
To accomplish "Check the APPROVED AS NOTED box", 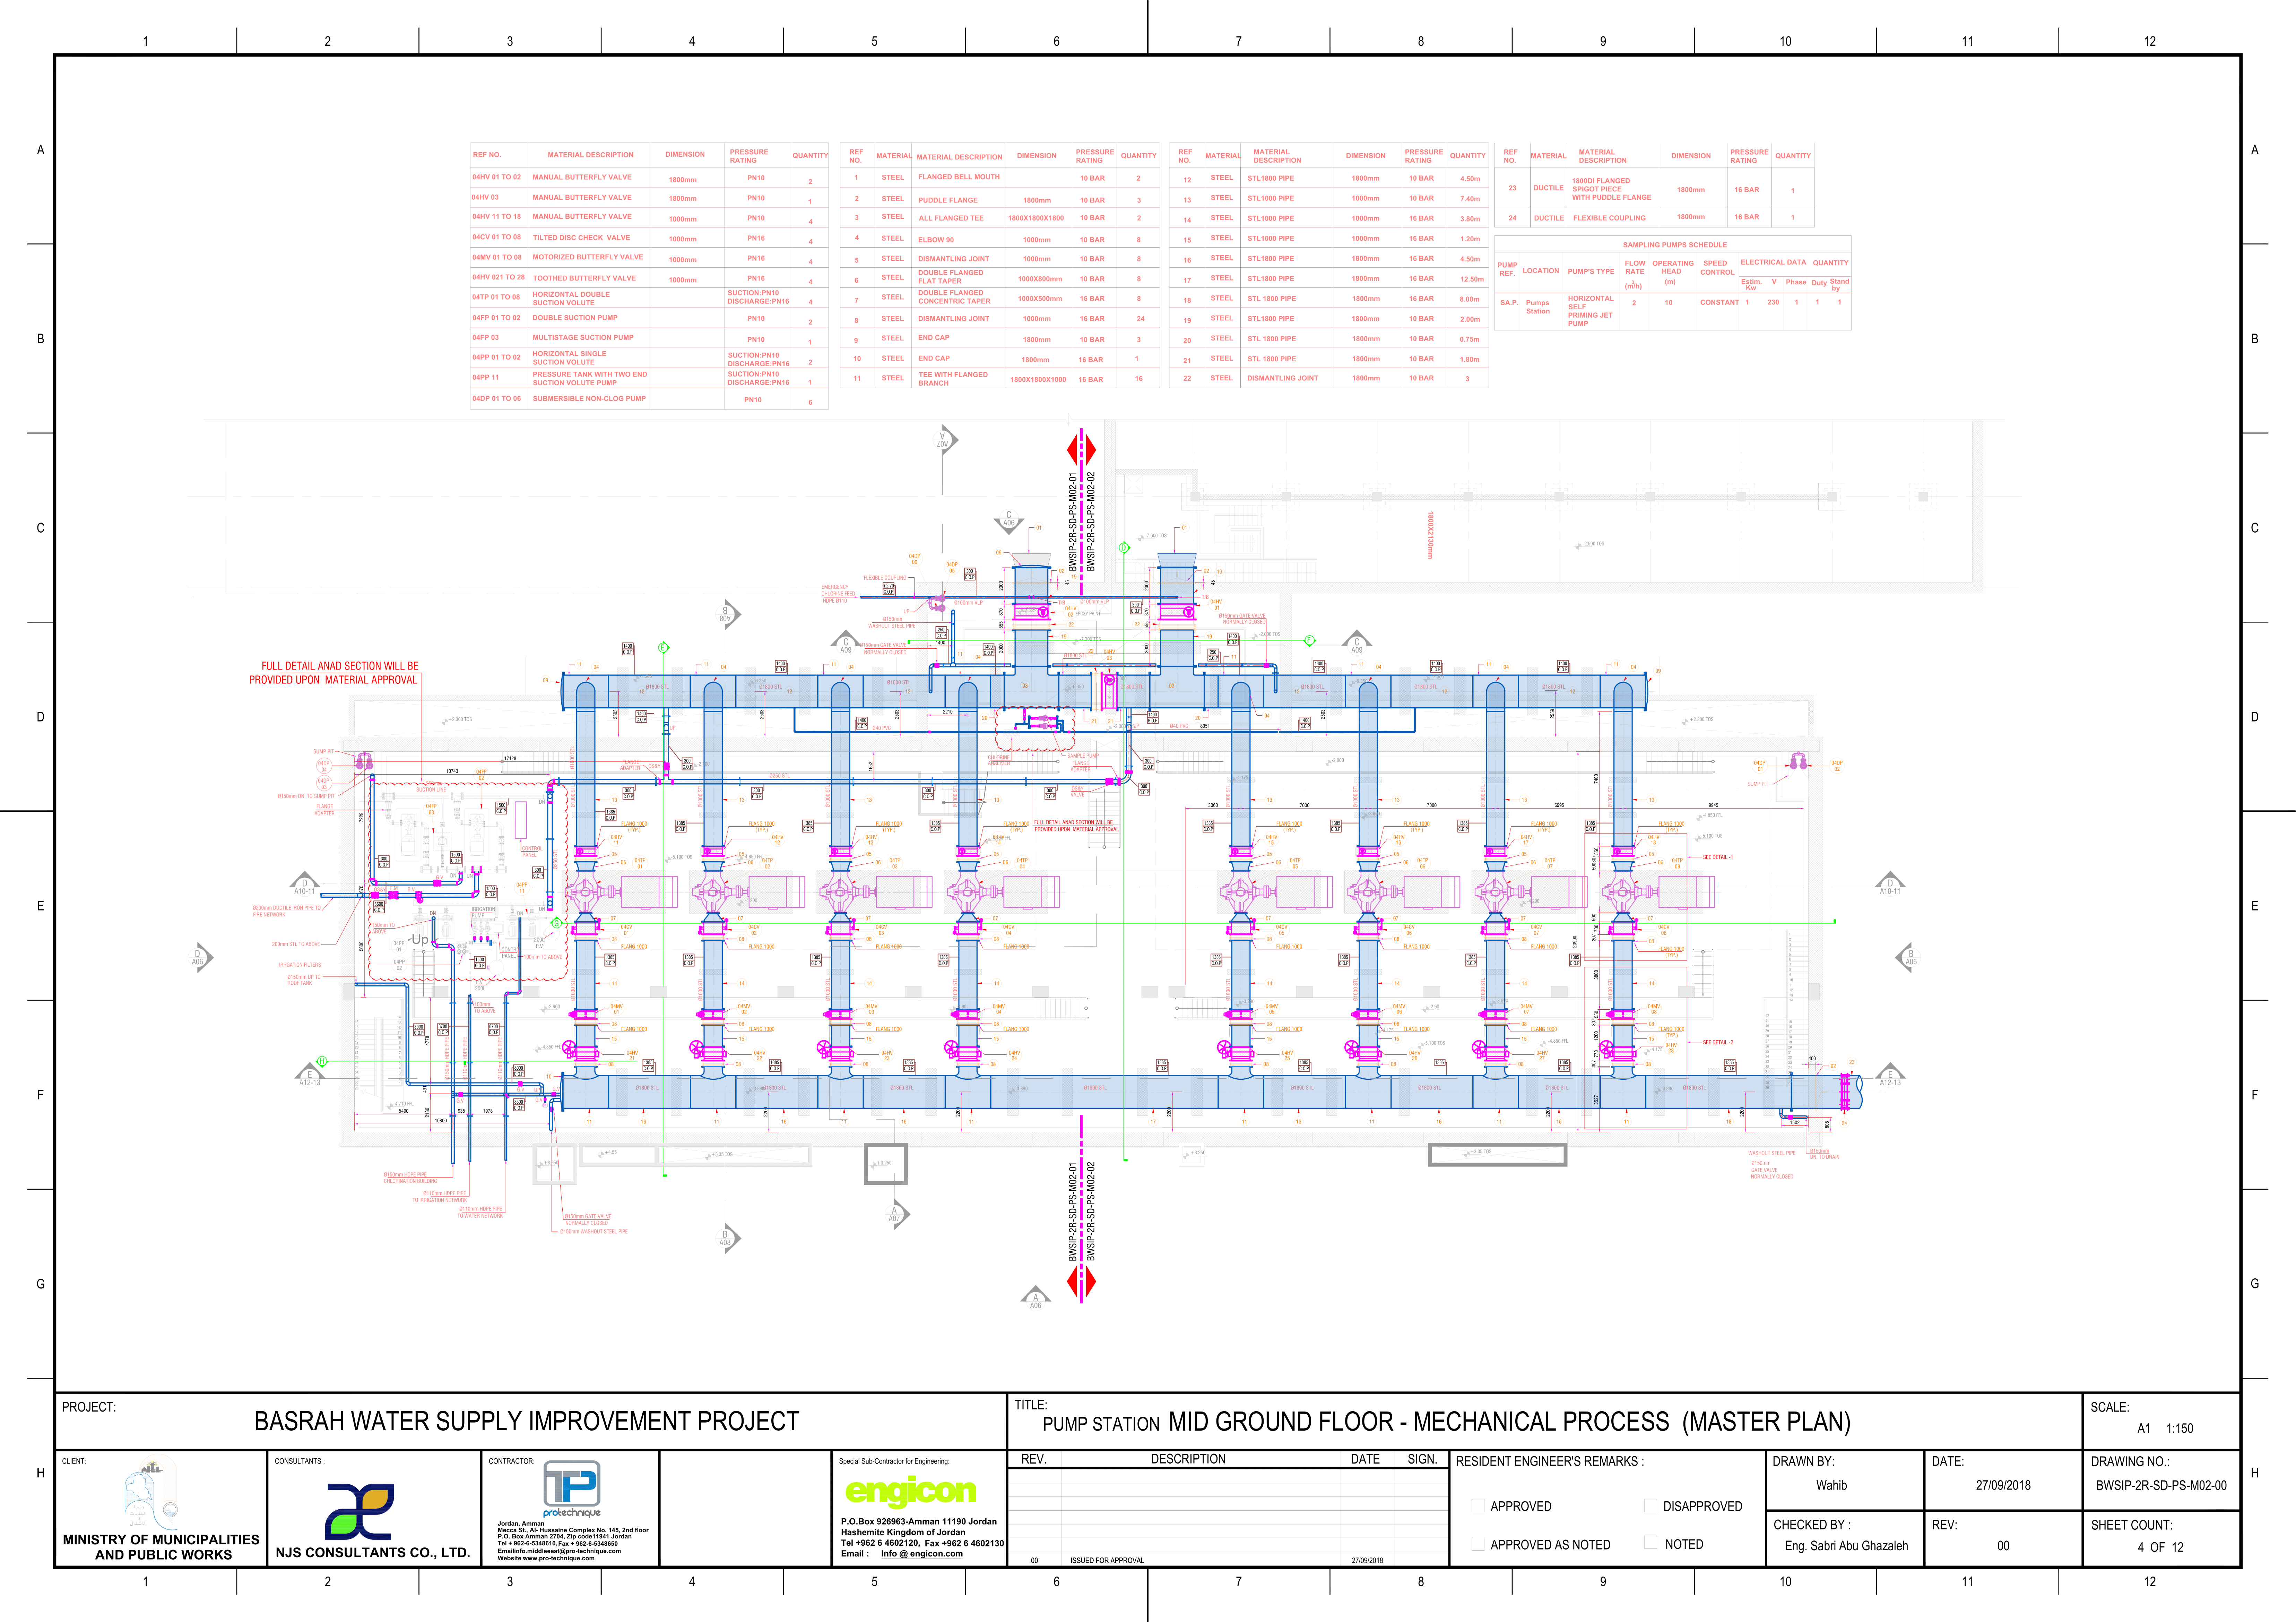I will (1477, 1544).
